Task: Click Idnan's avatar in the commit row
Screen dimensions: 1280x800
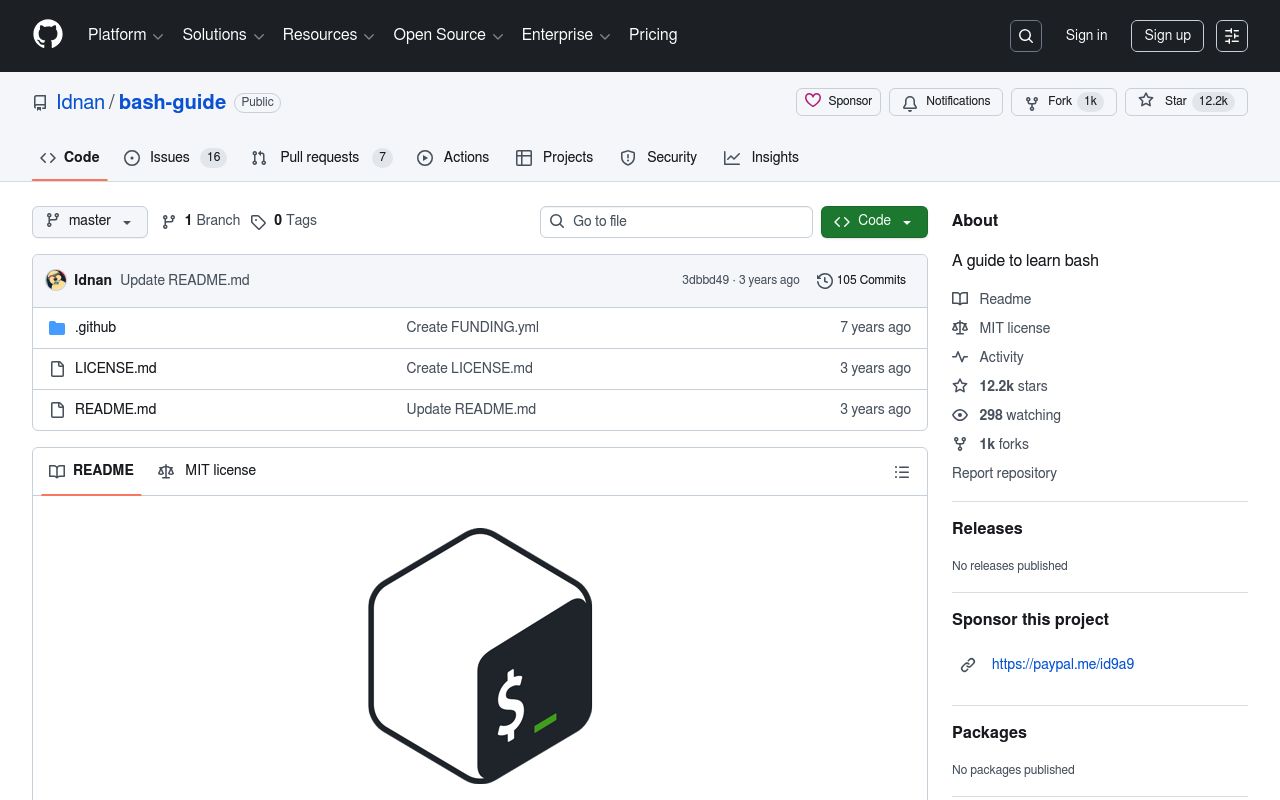Action: click(x=56, y=280)
